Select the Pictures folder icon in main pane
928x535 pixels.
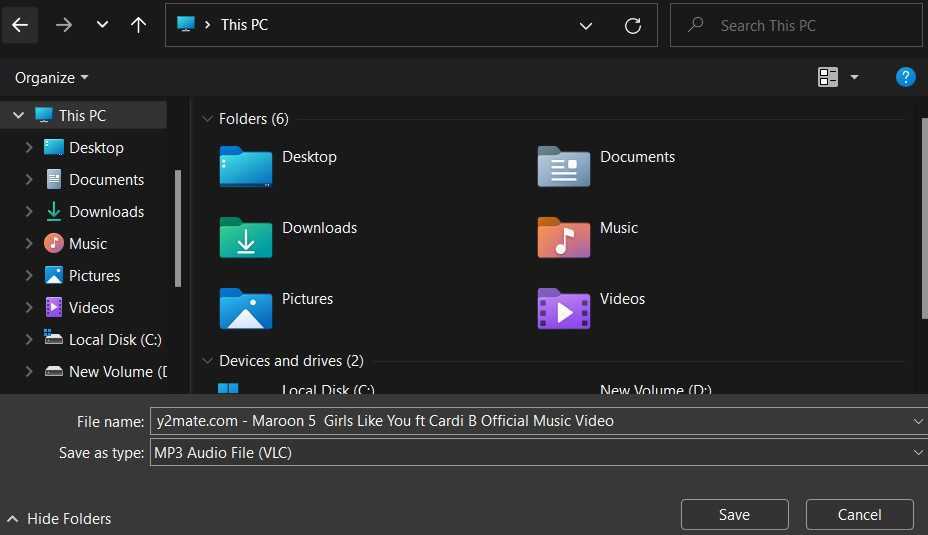coord(246,308)
